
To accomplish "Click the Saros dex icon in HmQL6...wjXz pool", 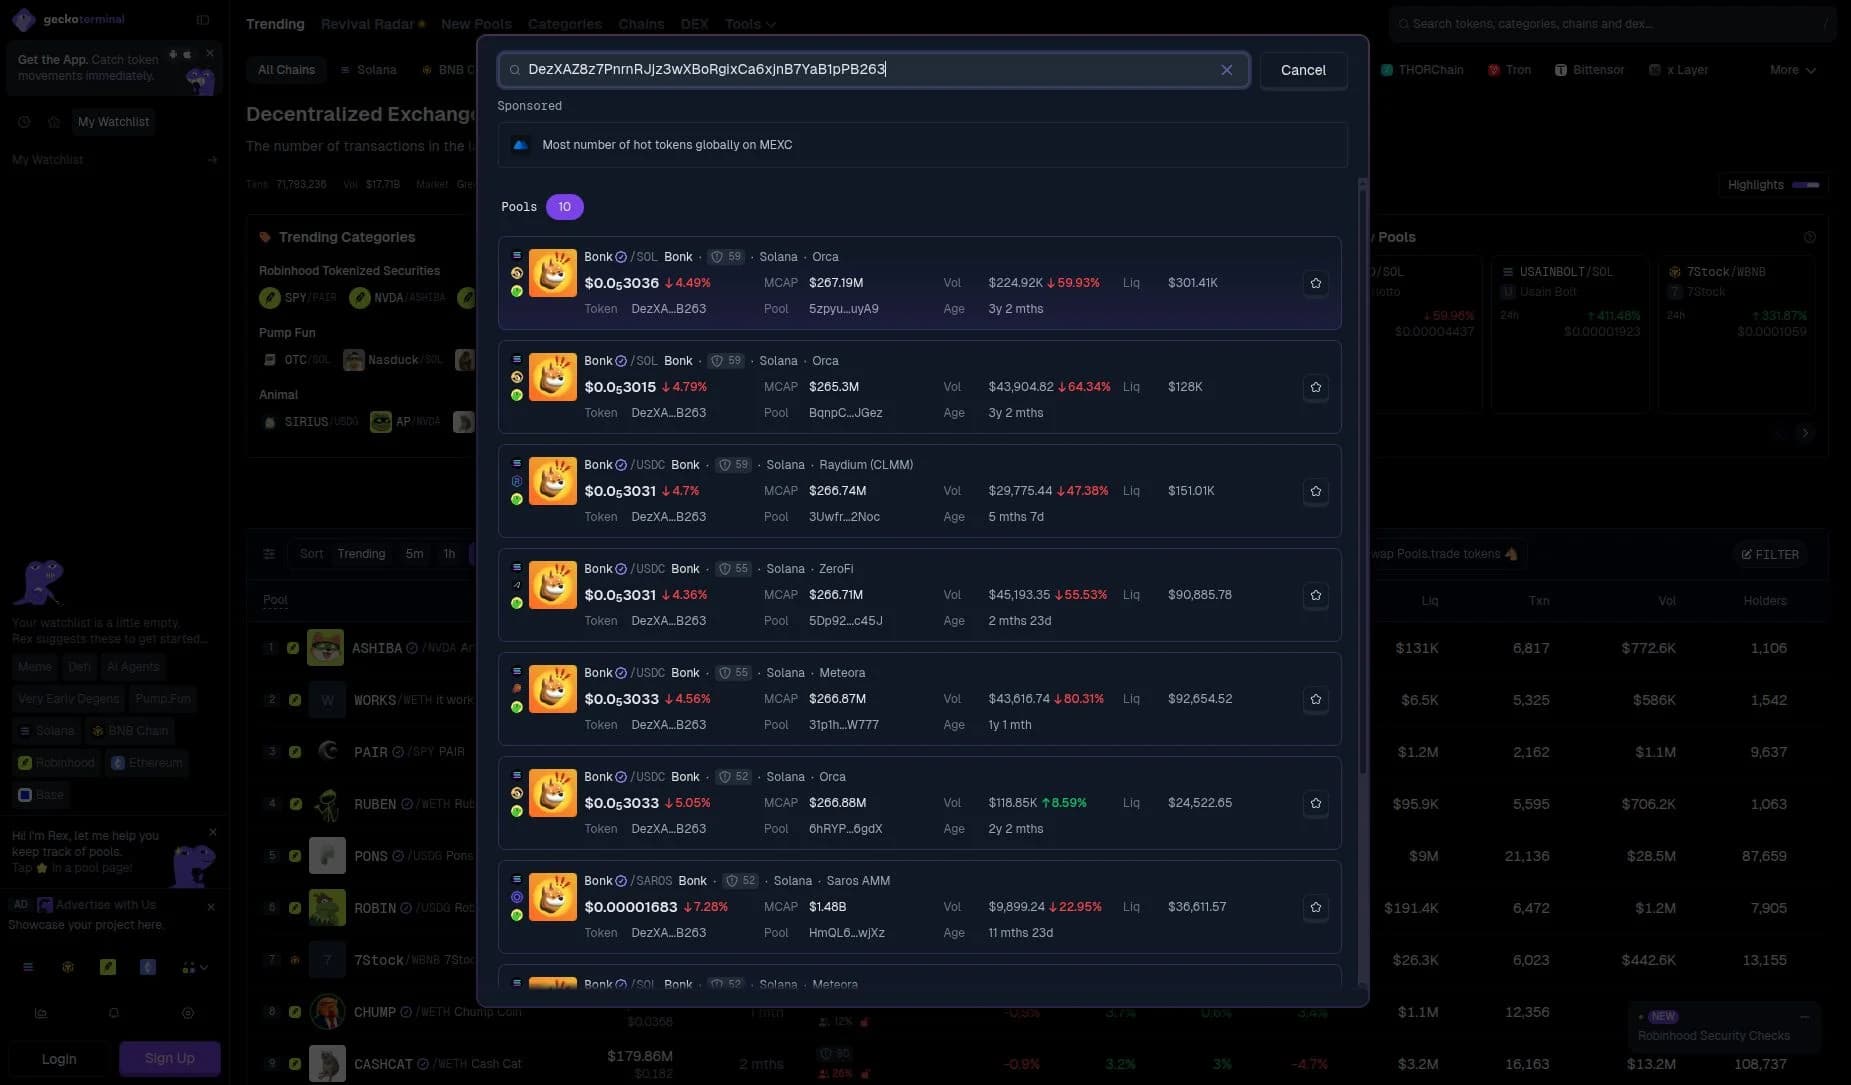I will coord(517,897).
